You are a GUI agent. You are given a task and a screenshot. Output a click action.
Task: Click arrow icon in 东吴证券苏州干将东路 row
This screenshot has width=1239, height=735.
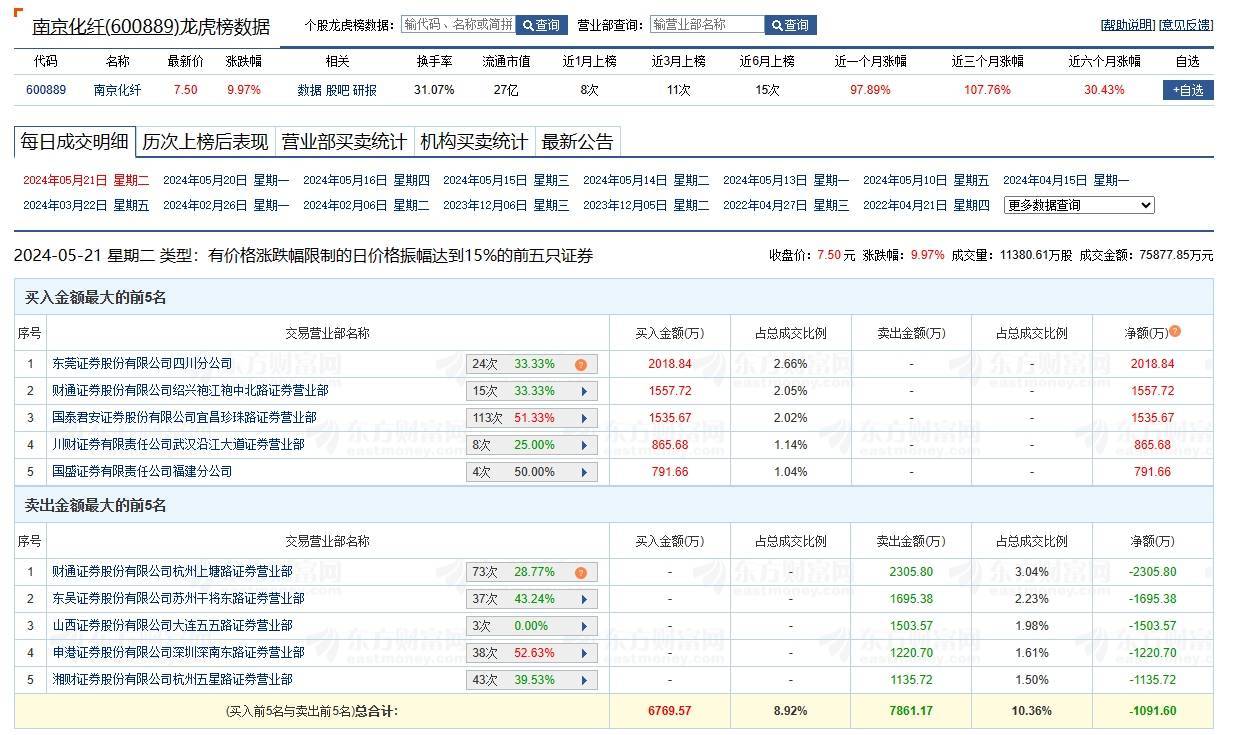584,600
